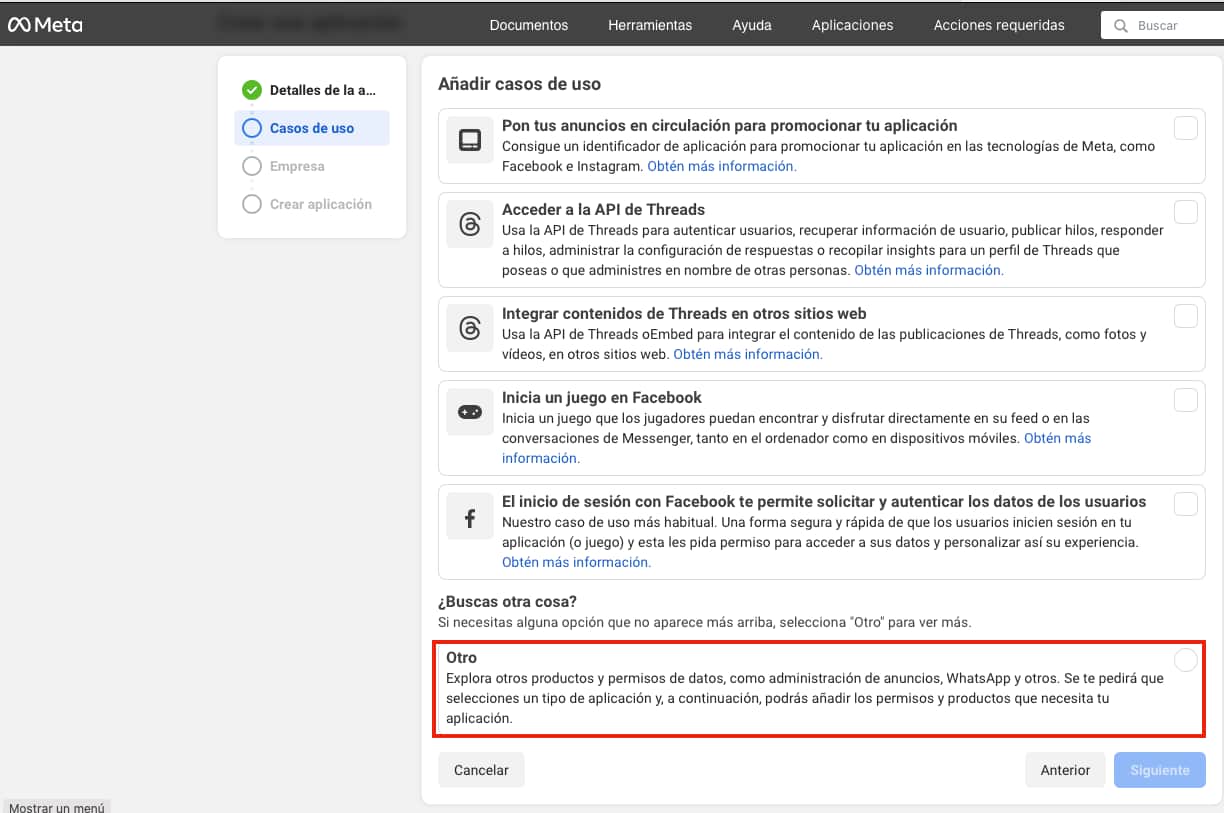The image size is (1224, 813).
Task: Click the Siguiente button
Action: pyautogui.click(x=1160, y=770)
